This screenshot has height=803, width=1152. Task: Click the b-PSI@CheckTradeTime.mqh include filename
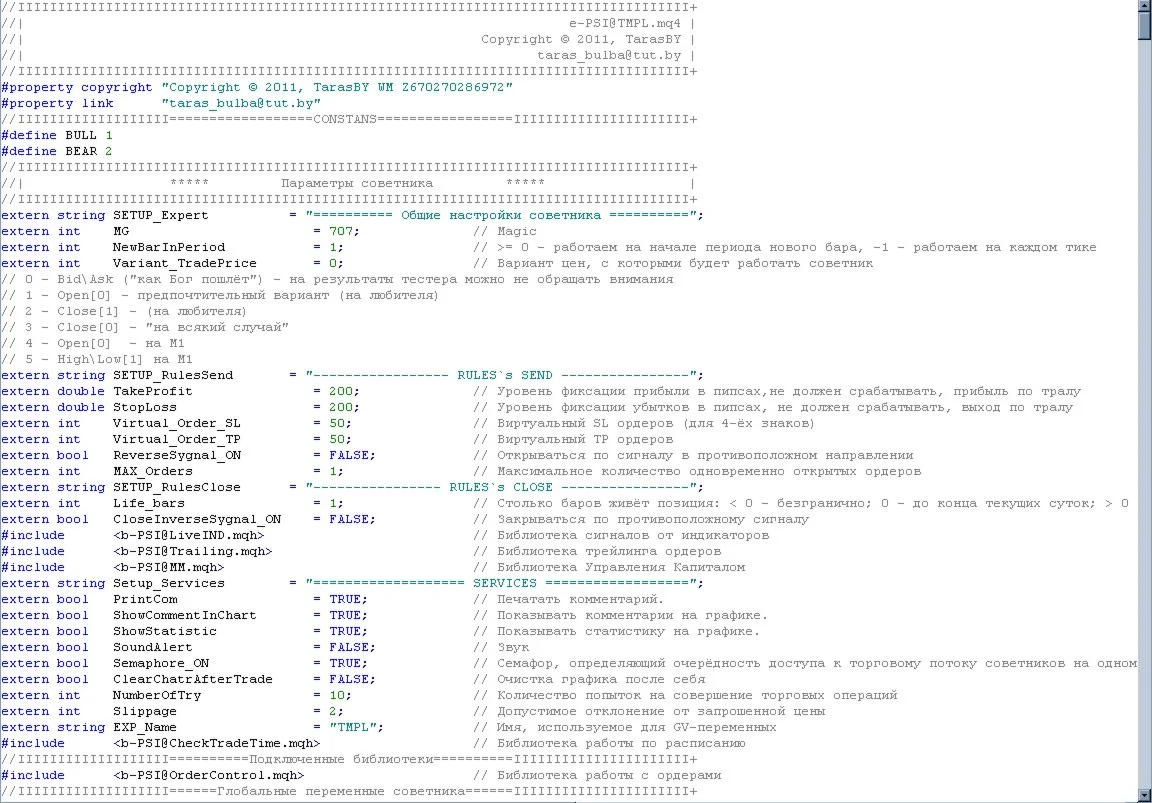216,743
